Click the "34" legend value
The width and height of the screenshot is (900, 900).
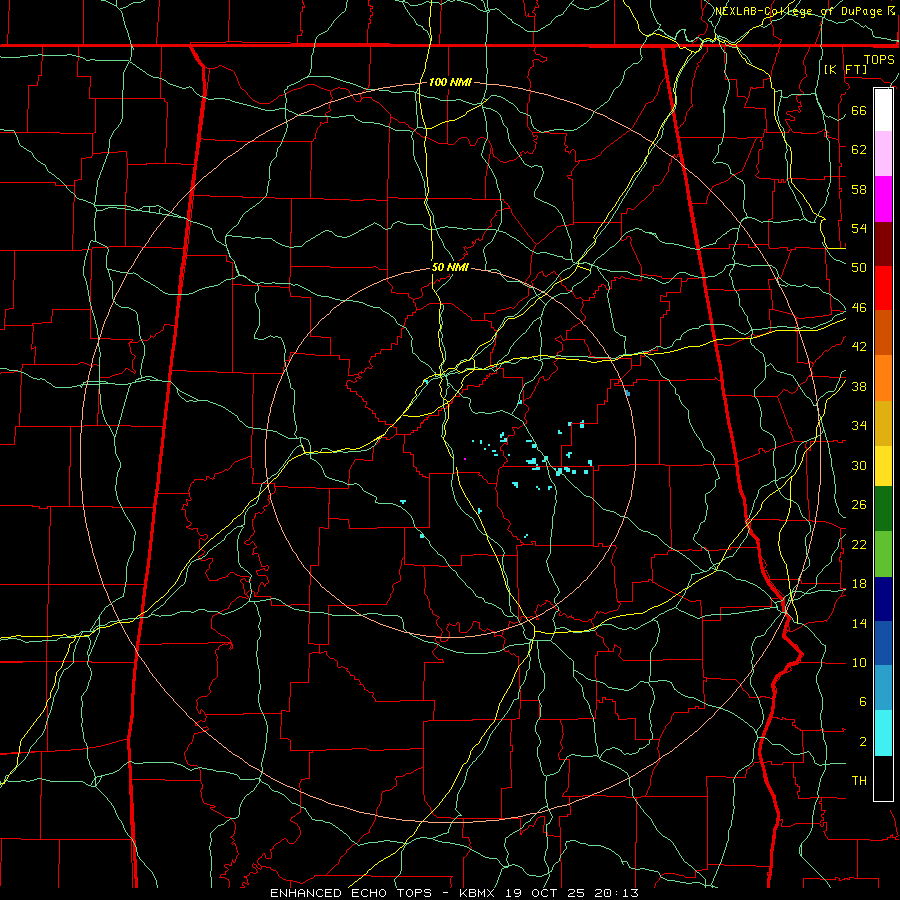pyautogui.click(x=859, y=425)
